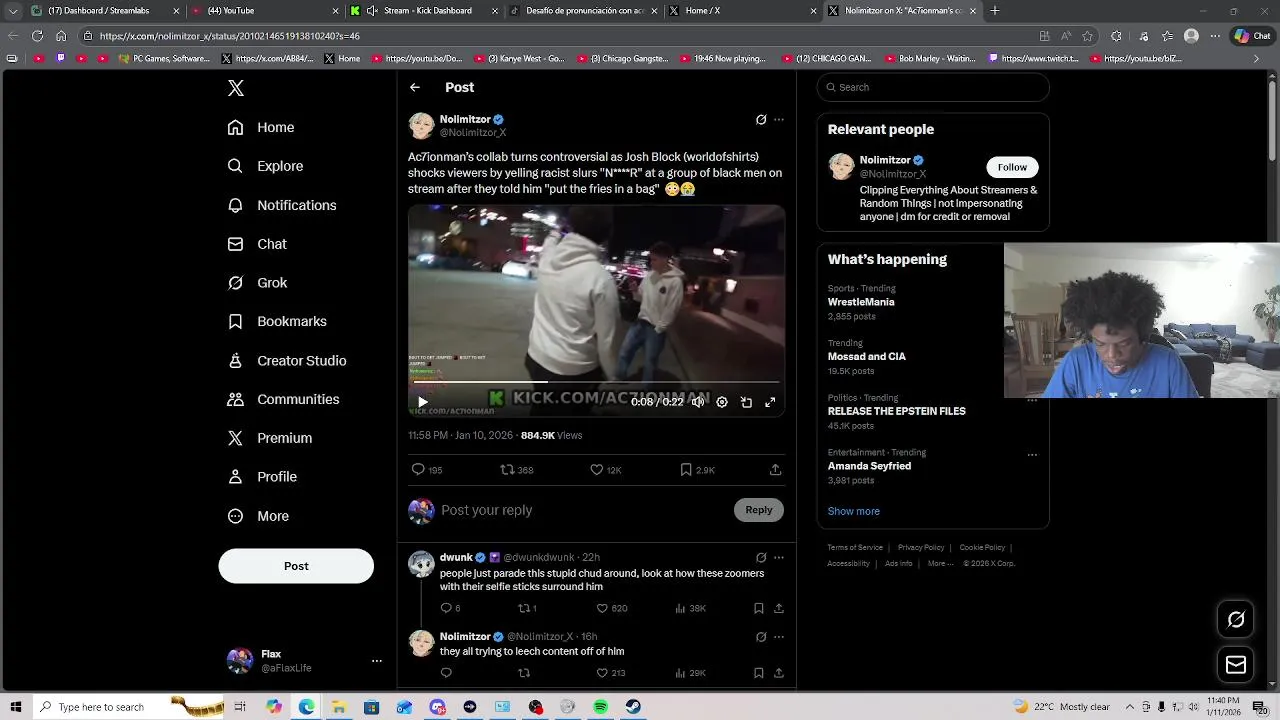This screenshot has width=1280, height=720.
Task: Open Grok in X sidebar
Action: tap(257, 283)
